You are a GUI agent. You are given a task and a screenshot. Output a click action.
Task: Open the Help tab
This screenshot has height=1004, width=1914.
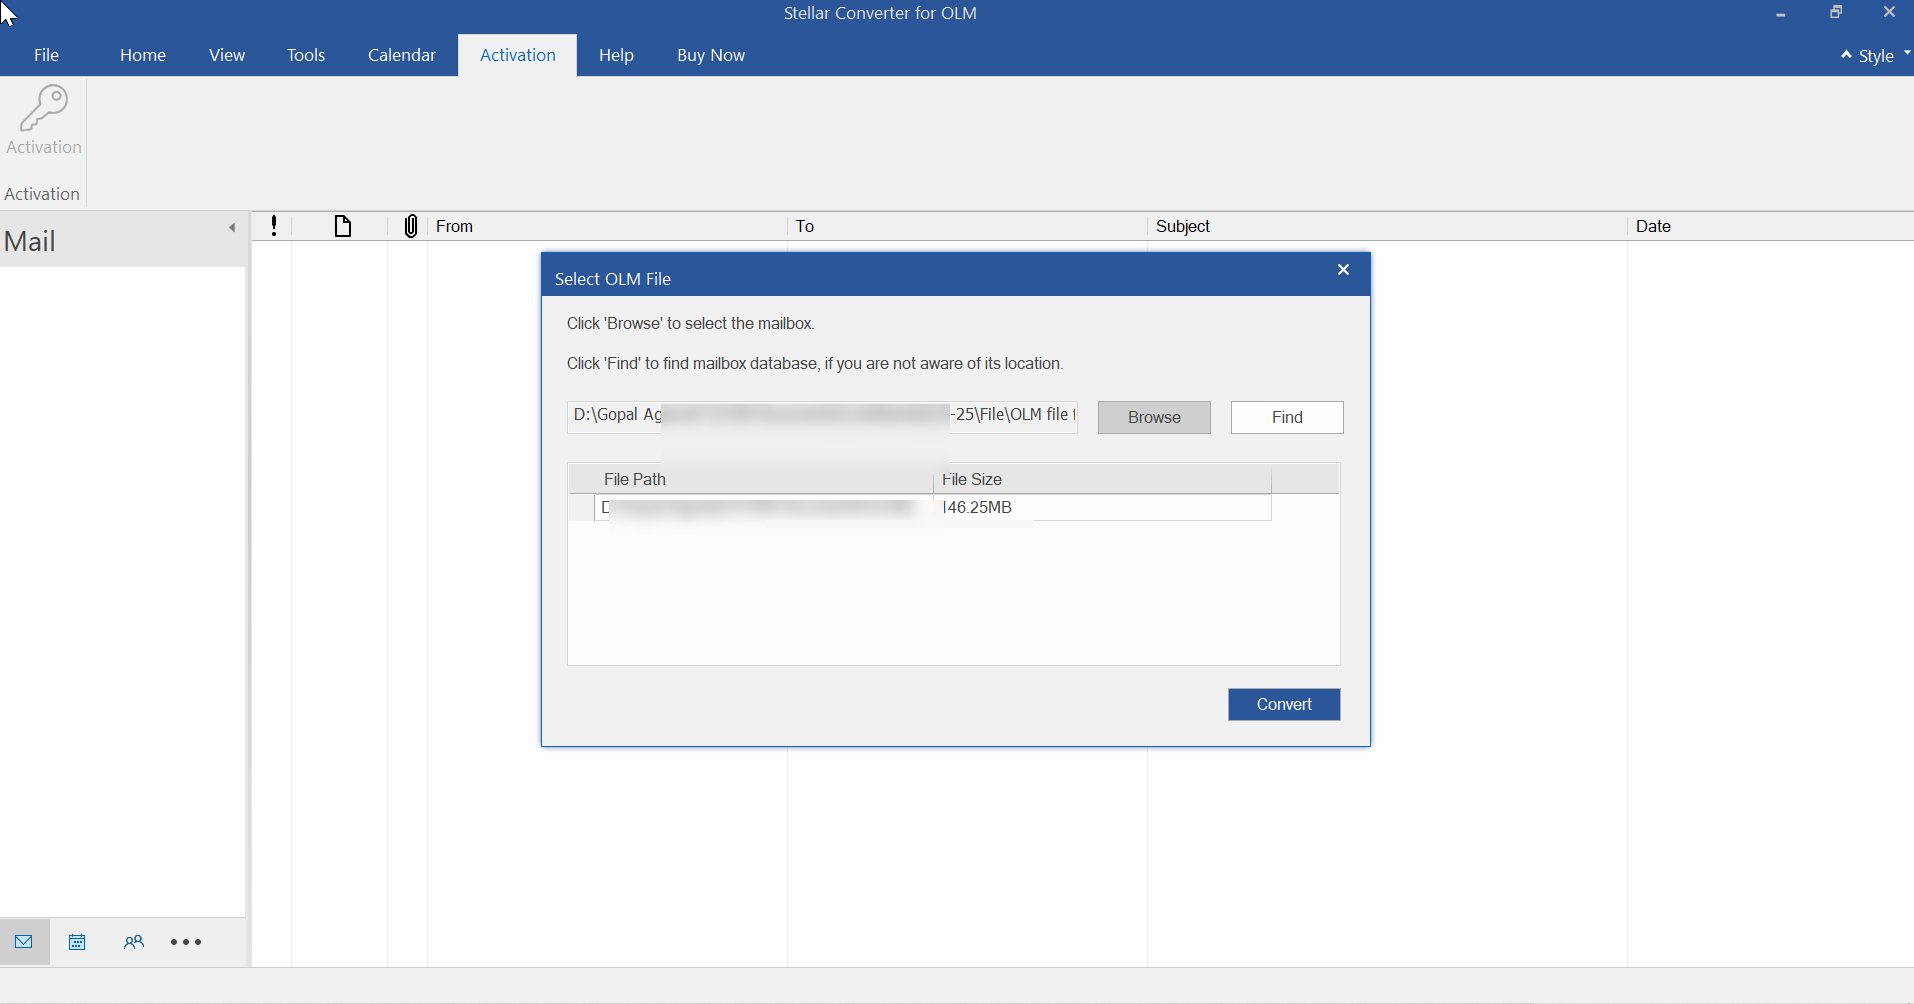616,55
